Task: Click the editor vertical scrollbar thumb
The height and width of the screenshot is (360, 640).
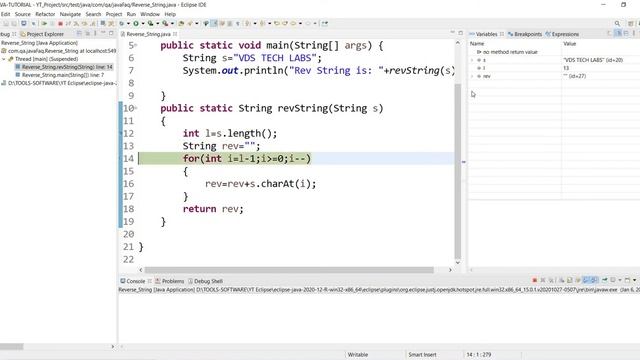Action: point(458,171)
